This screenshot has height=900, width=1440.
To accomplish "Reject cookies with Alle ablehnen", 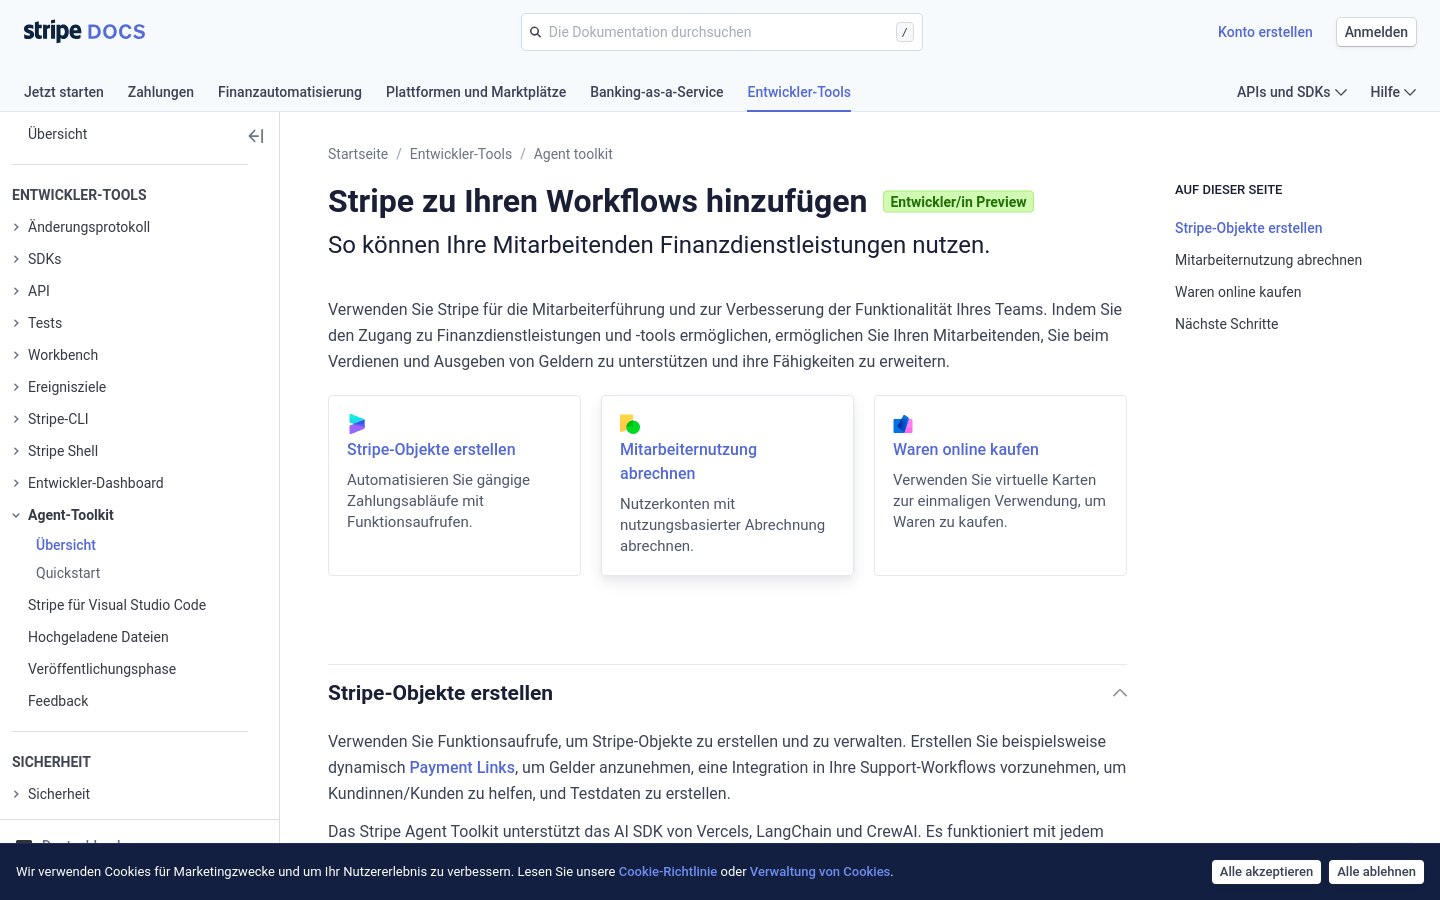I will coord(1376,872).
